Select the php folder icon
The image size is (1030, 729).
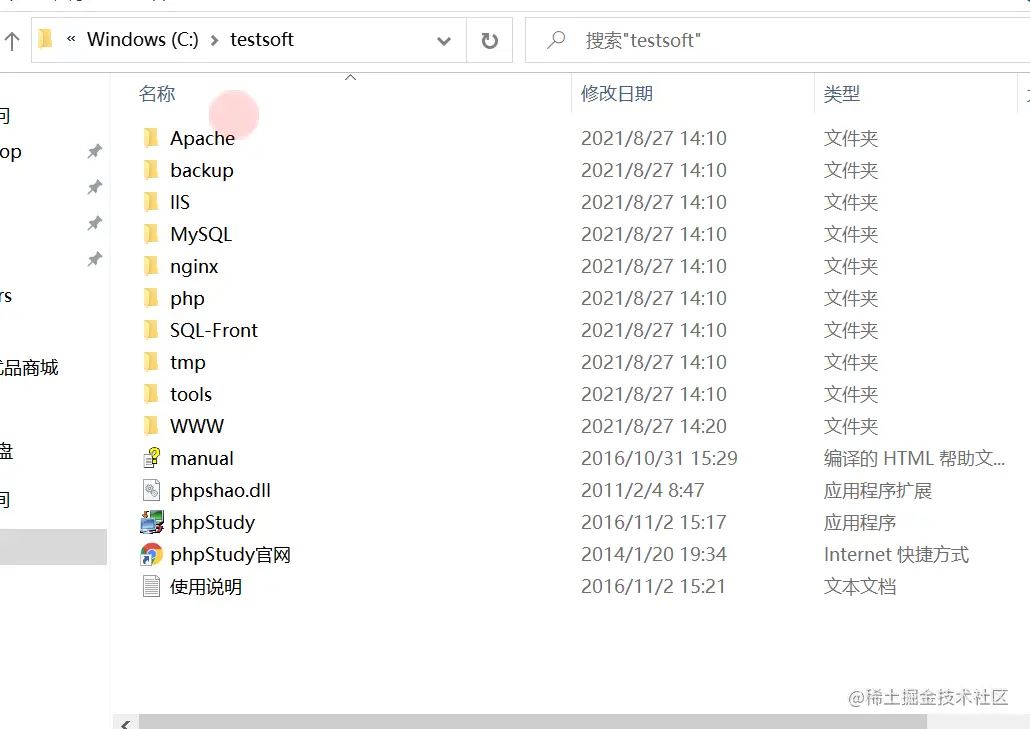[x=150, y=298]
